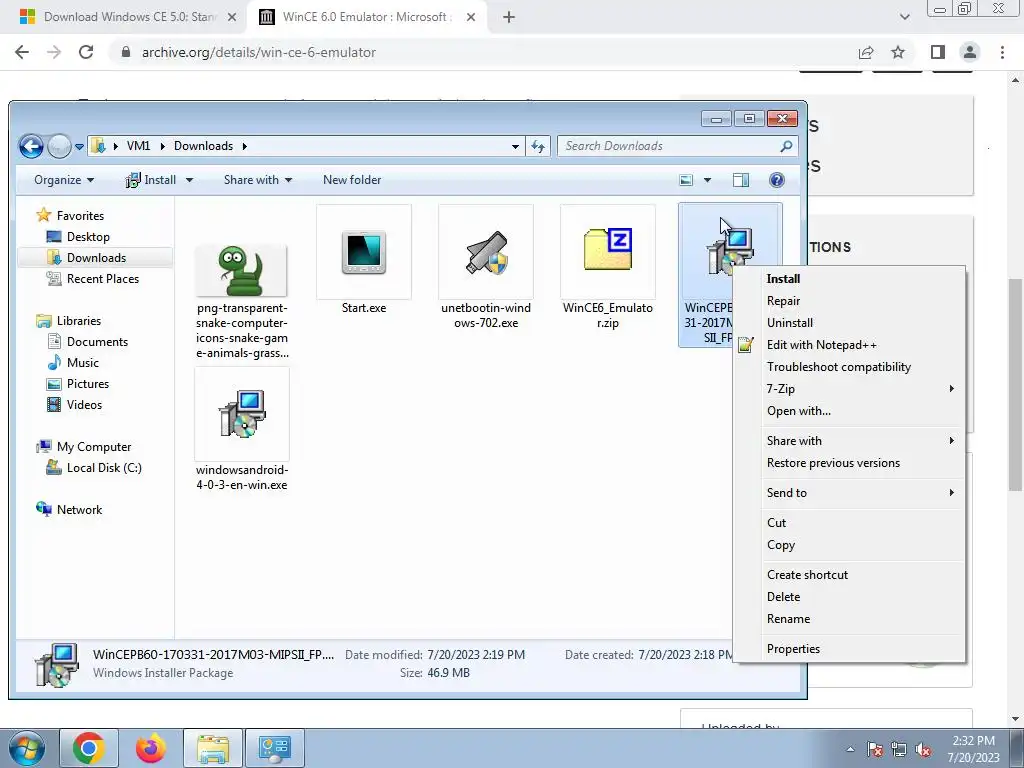Open Desktop in Favorites
The height and width of the screenshot is (768, 1024).
click(x=88, y=237)
